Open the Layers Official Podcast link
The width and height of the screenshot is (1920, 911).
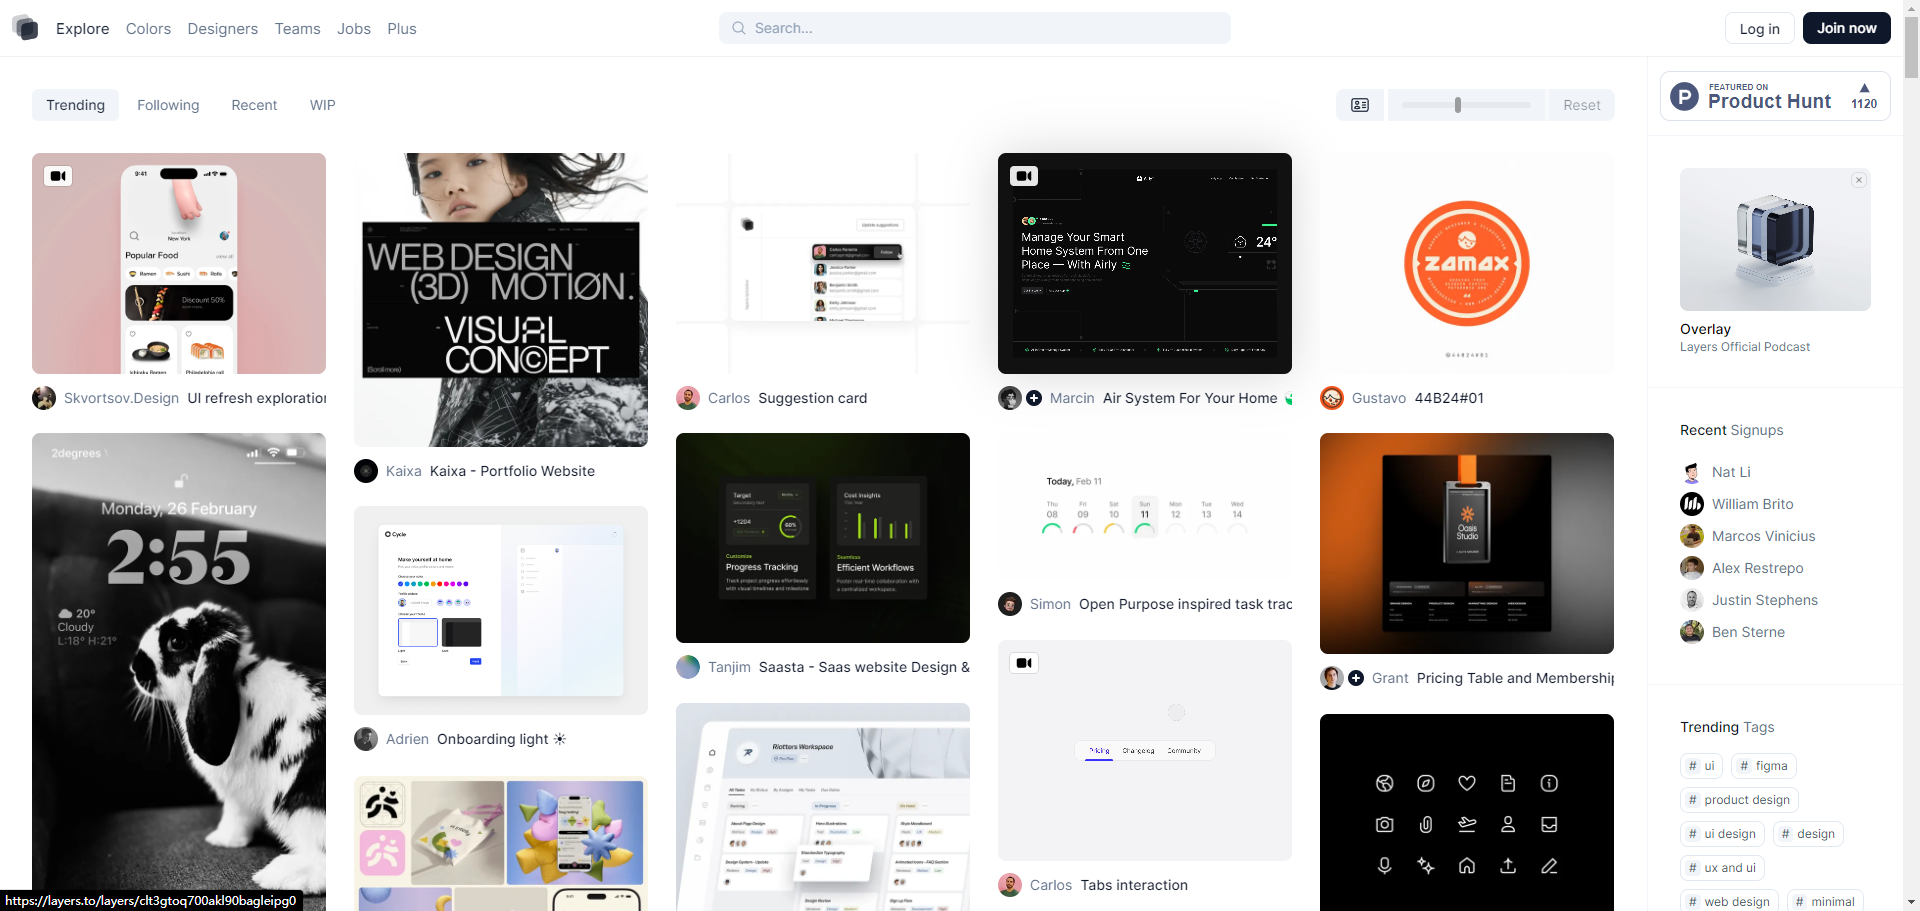[1745, 347]
